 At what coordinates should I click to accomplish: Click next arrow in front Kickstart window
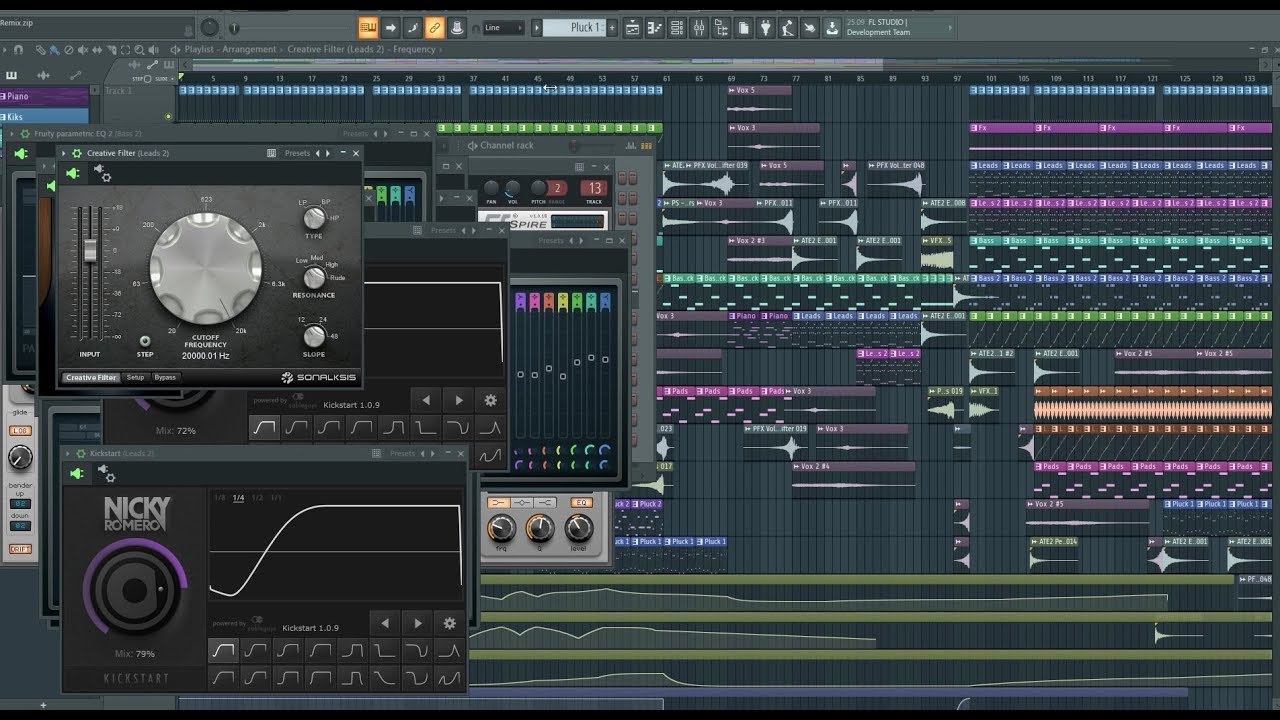[x=418, y=623]
